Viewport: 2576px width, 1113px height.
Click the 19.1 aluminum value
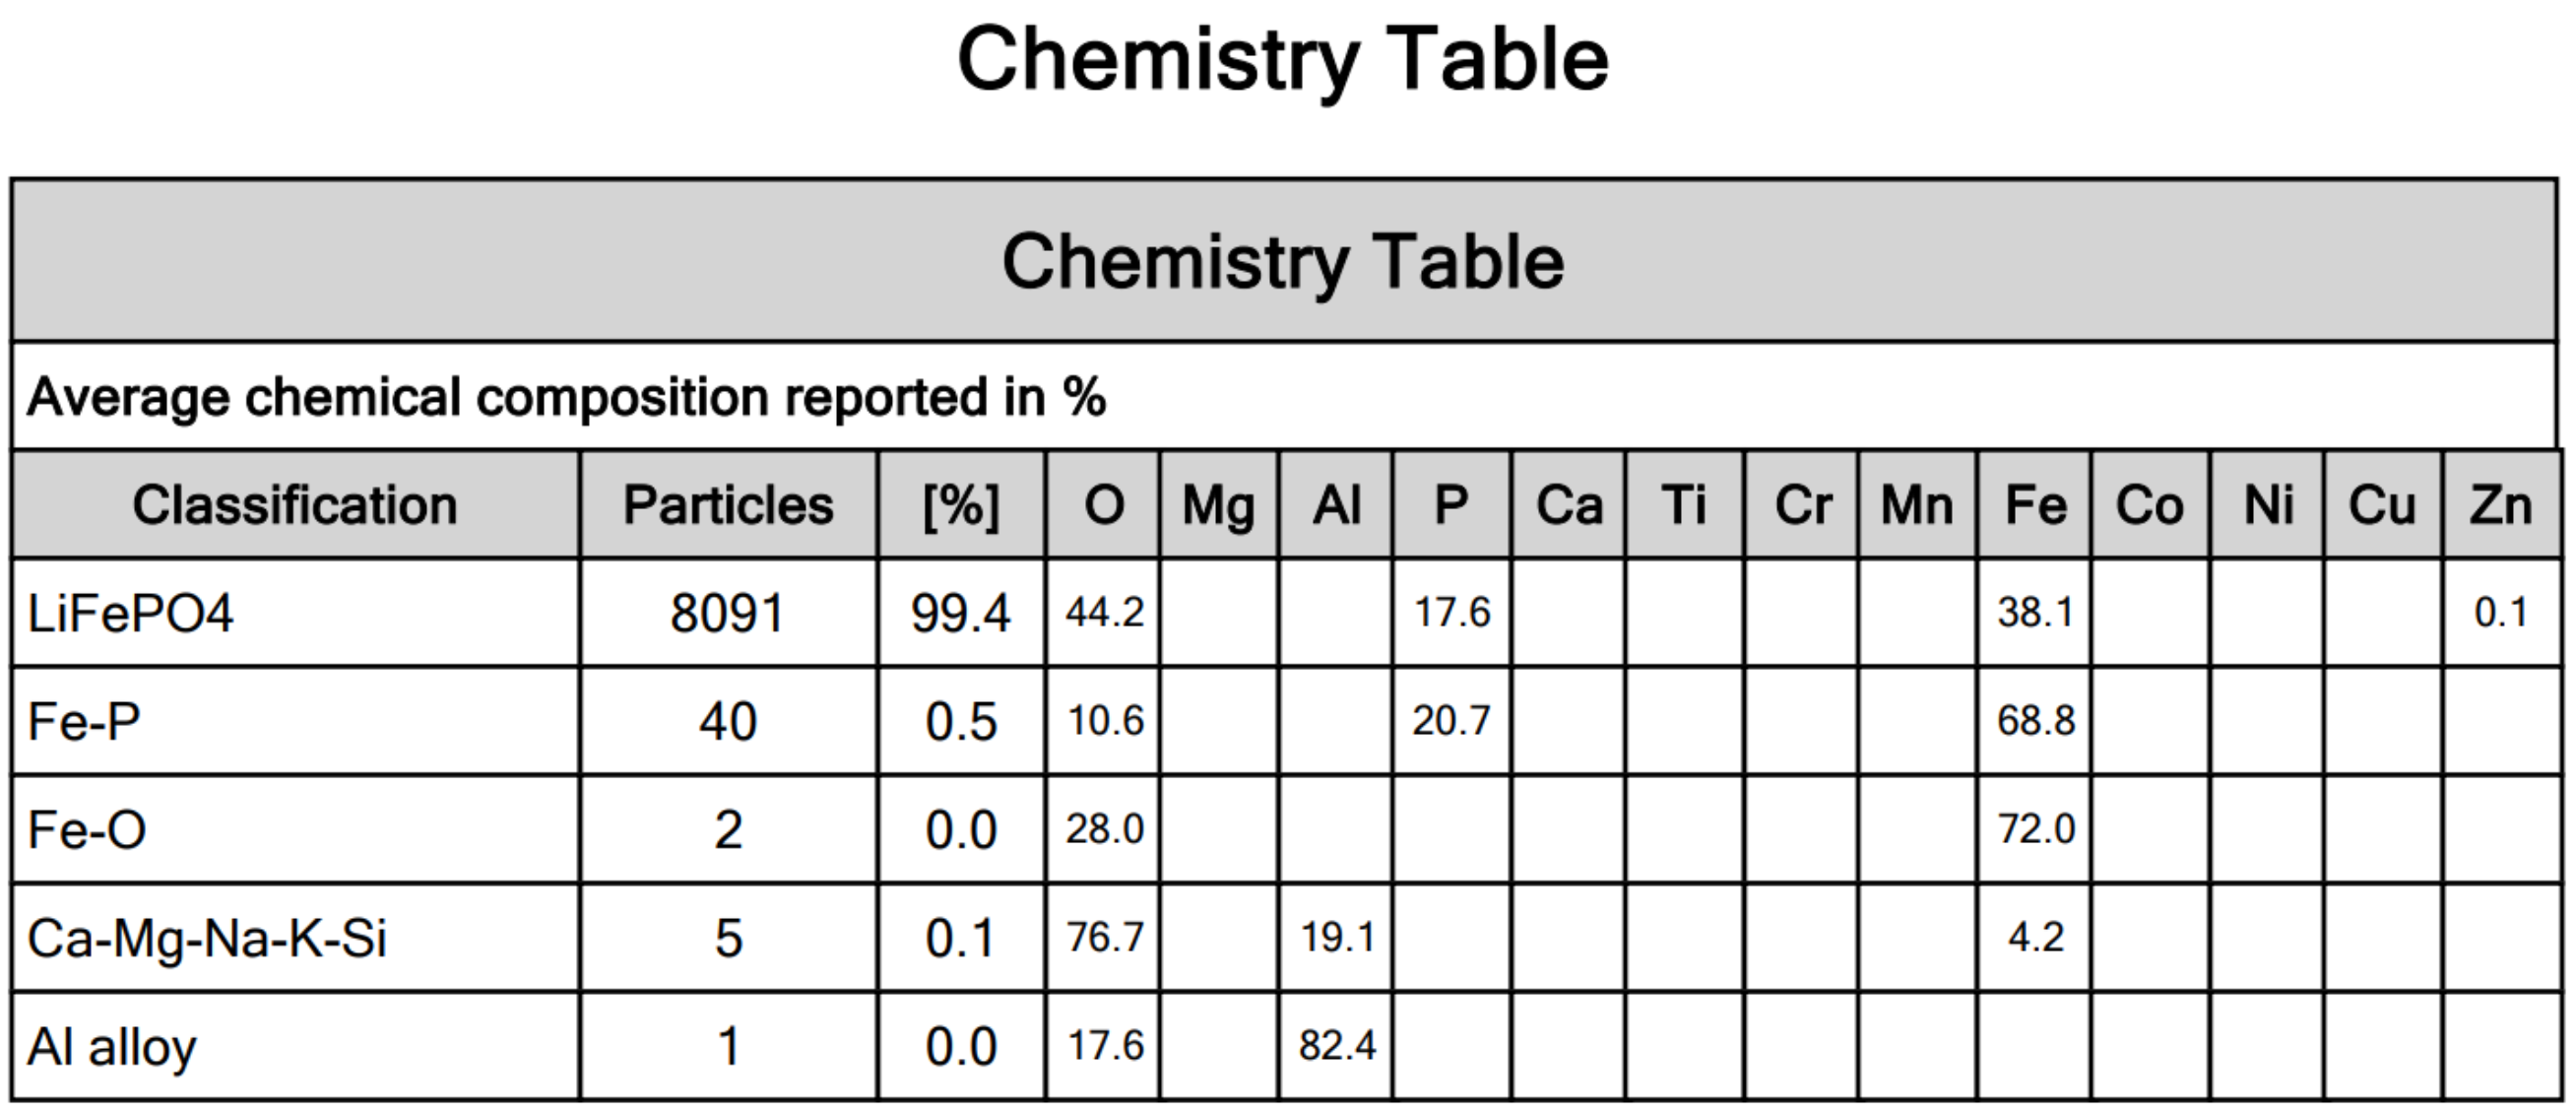(x=1336, y=938)
